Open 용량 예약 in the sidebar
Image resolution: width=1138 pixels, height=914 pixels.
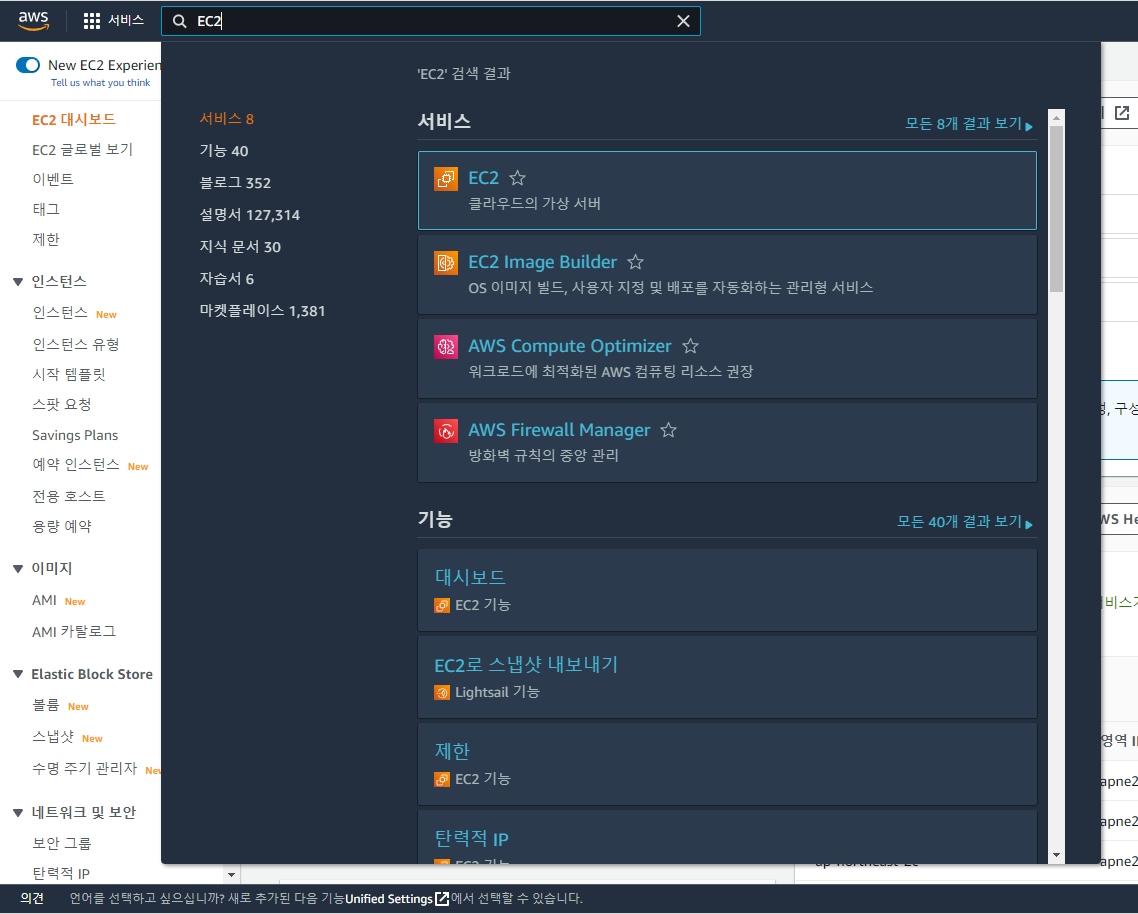(x=62, y=527)
